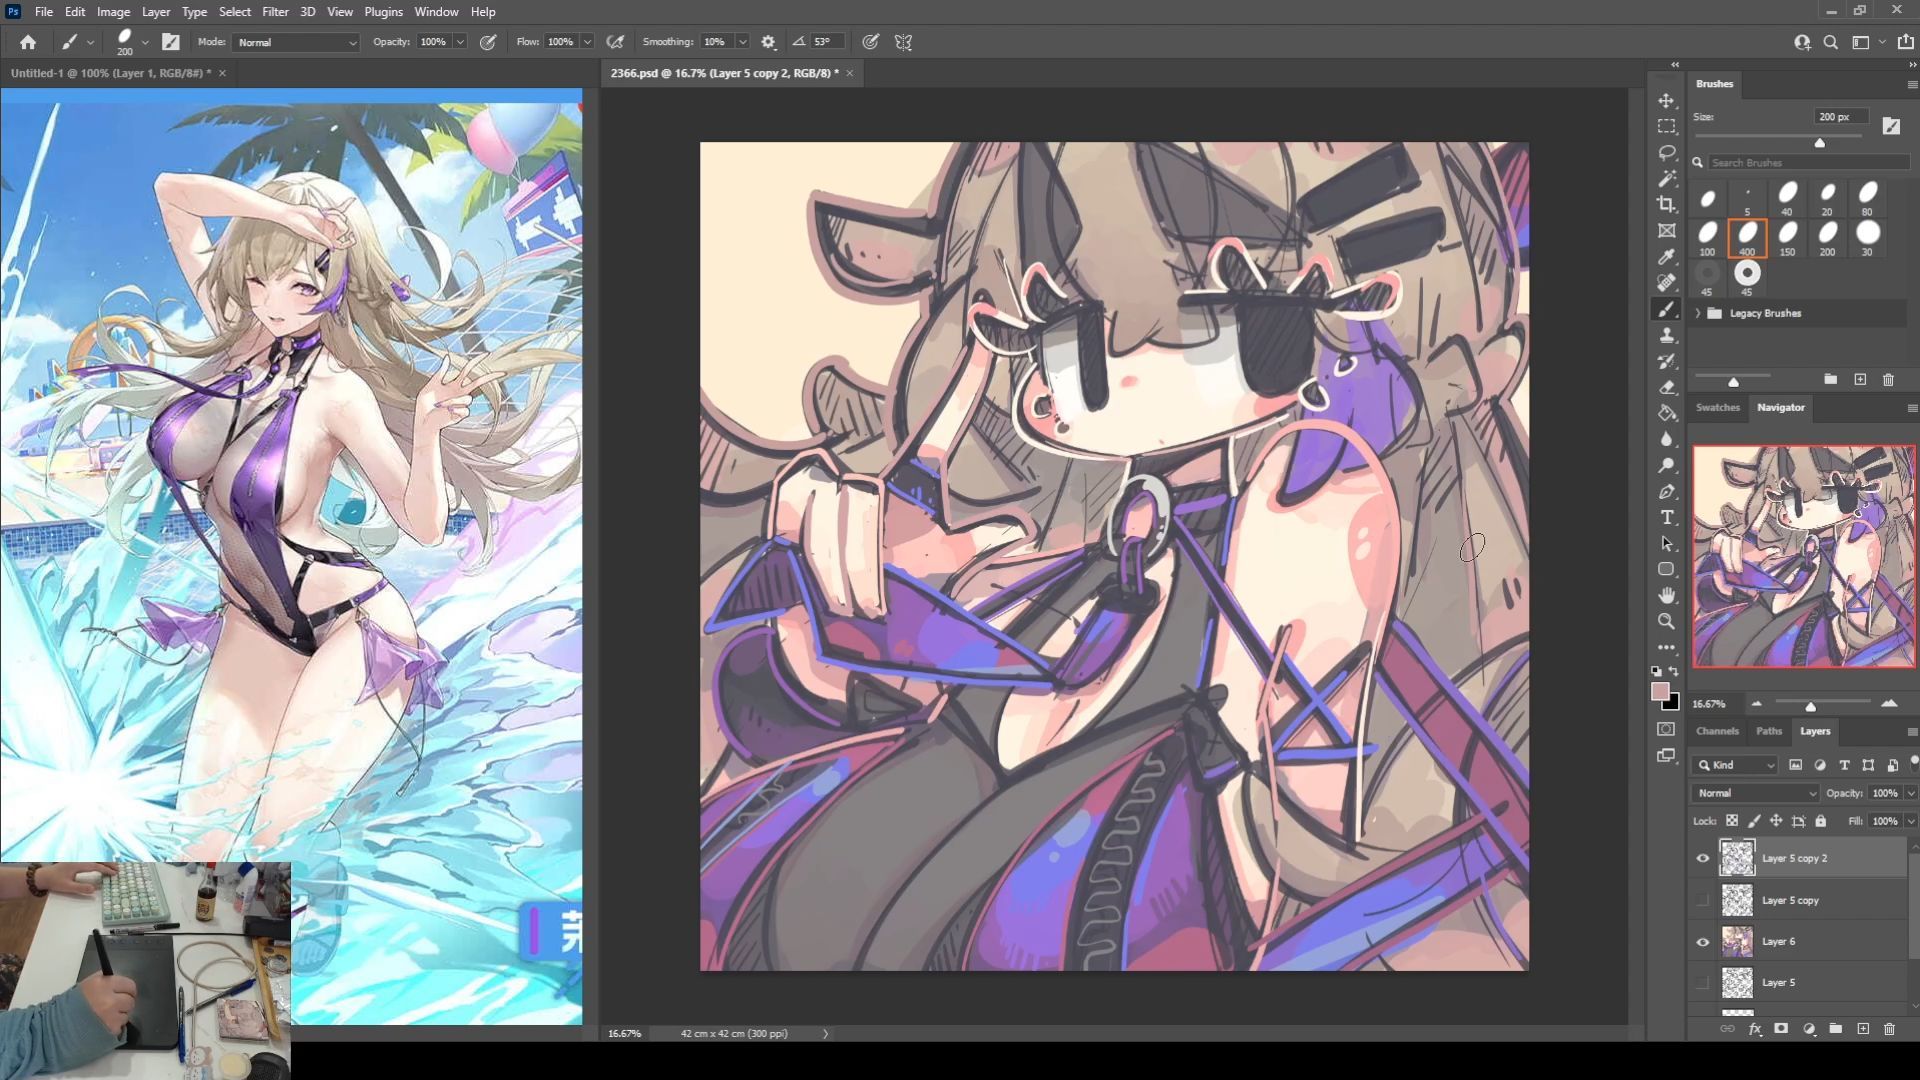Select the Magic Wand tool

tap(1666, 179)
